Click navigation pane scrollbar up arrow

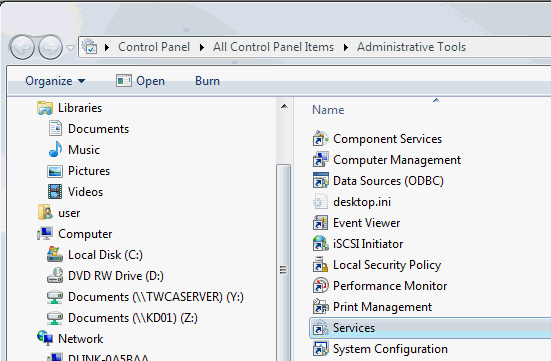click(284, 106)
